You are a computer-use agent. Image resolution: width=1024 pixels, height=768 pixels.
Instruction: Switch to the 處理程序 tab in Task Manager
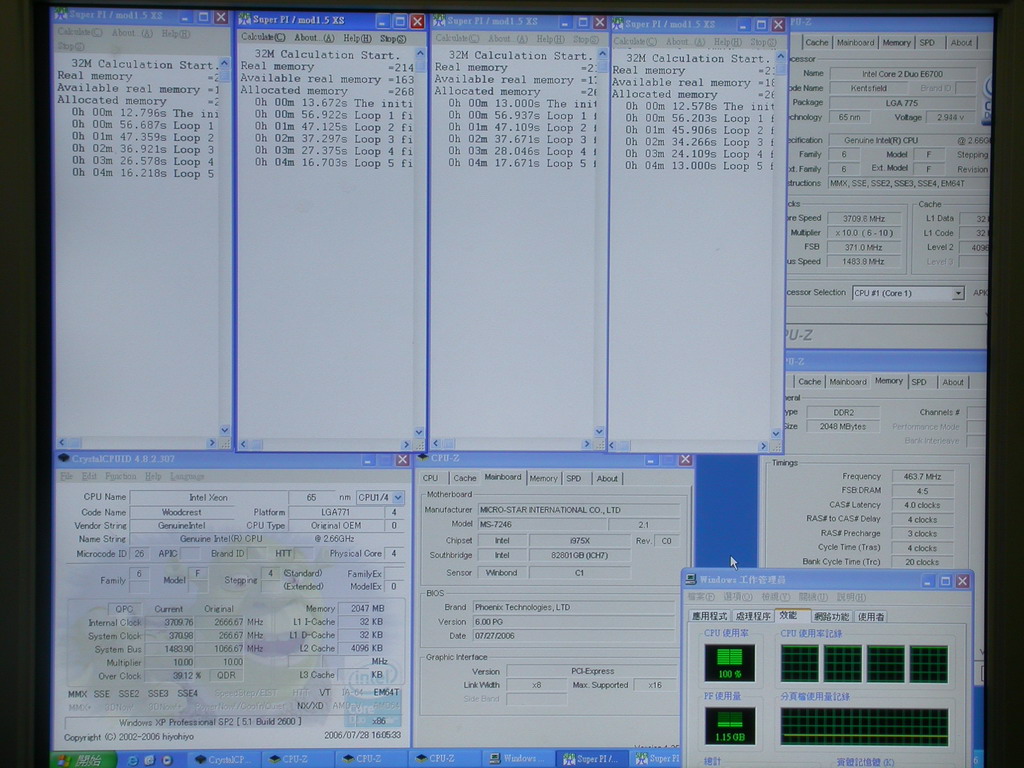coord(753,616)
